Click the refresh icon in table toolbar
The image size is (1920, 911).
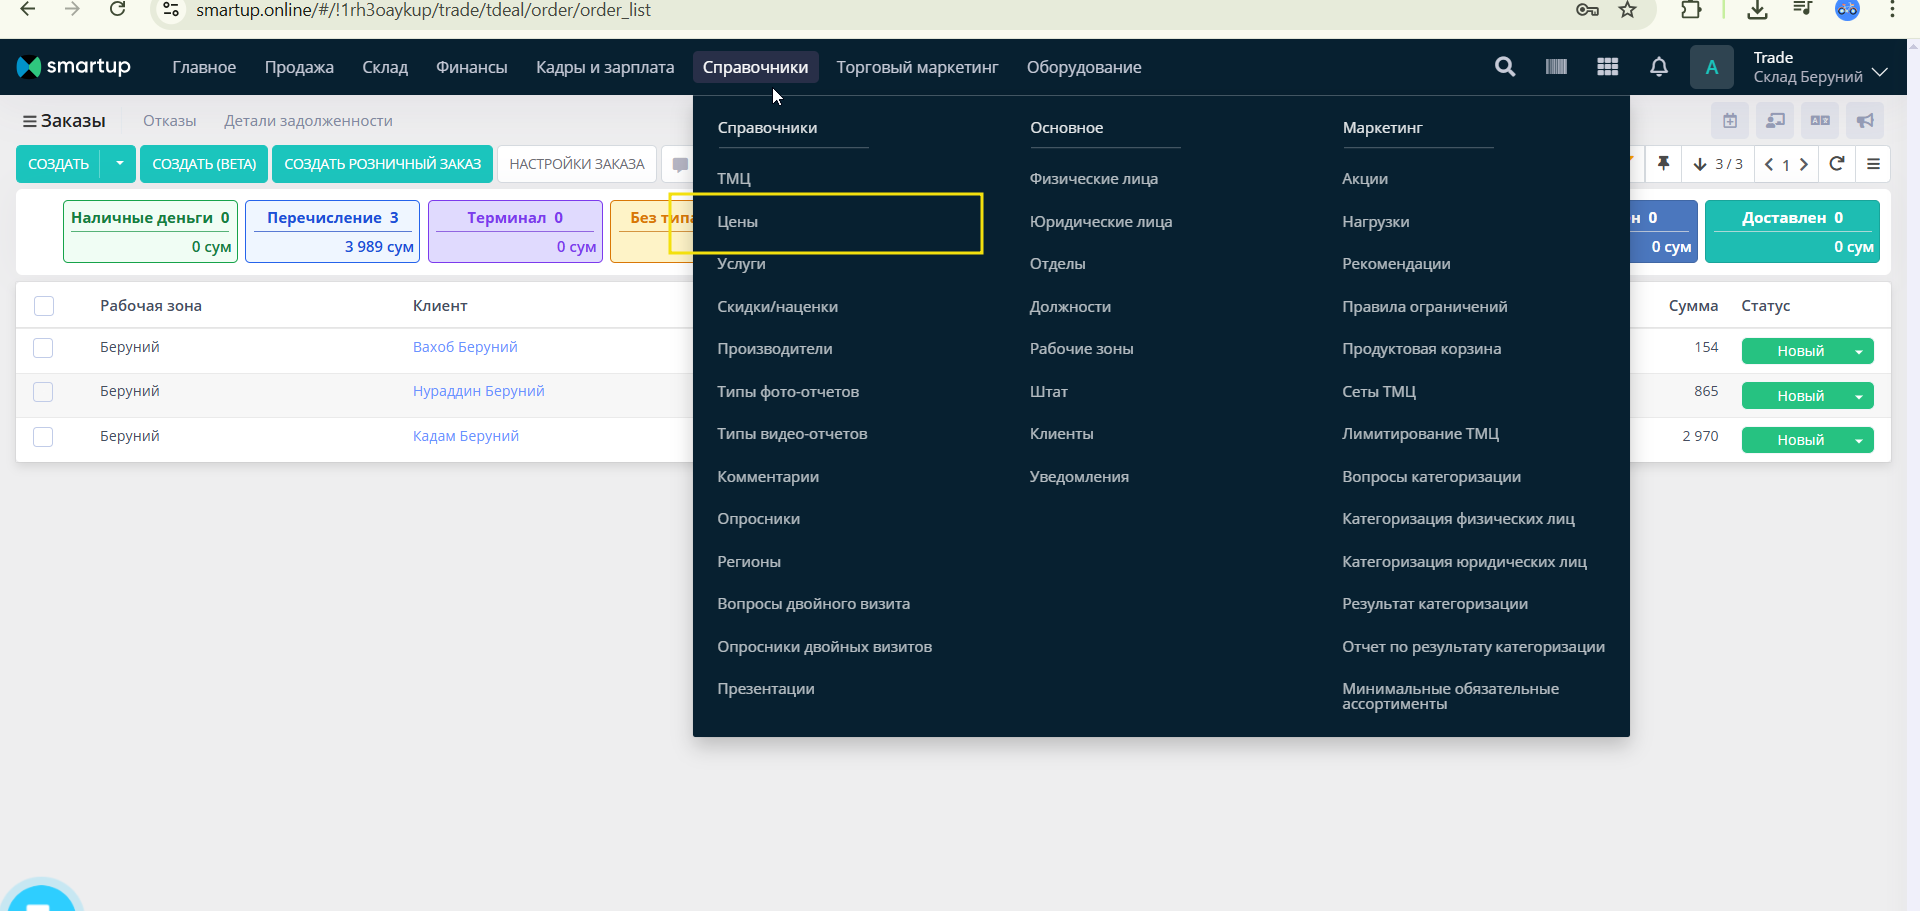click(1837, 164)
